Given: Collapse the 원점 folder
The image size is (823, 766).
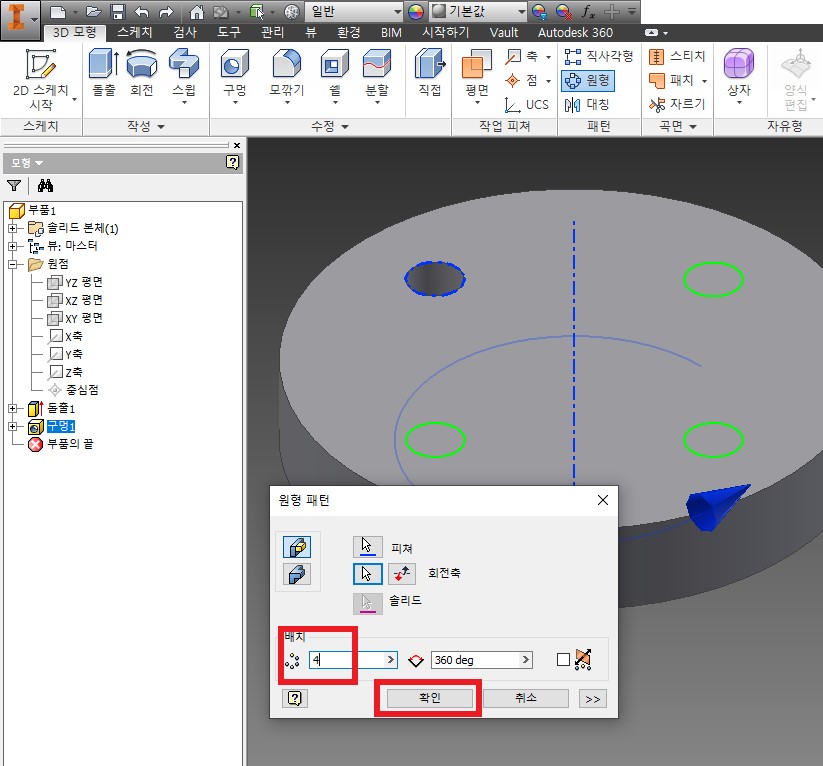Looking at the screenshot, I should click(13, 264).
